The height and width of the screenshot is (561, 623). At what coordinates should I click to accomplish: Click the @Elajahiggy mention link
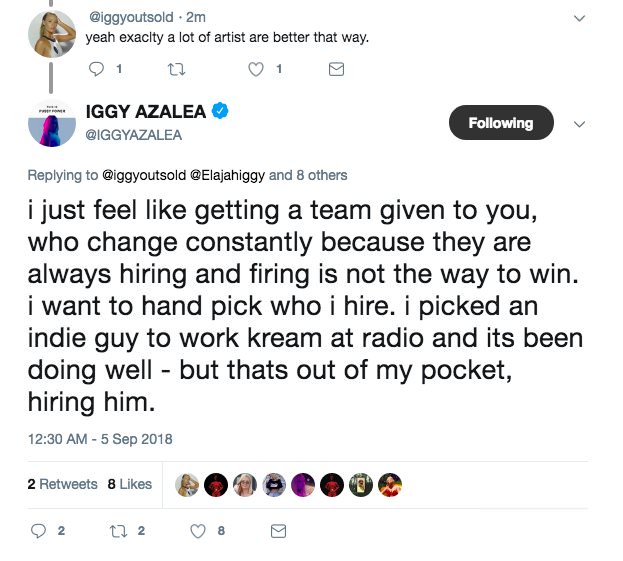click(x=227, y=175)
